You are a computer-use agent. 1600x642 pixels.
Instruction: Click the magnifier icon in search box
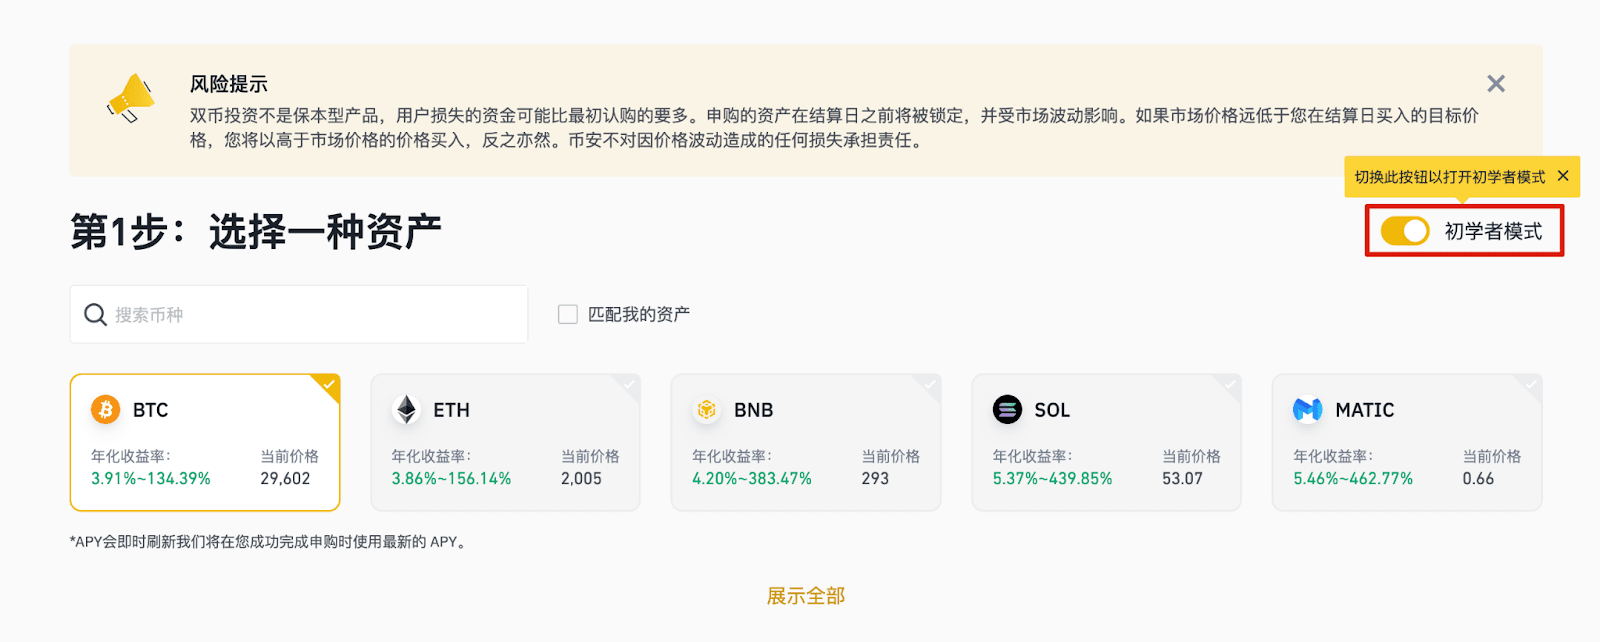click(95, 315)
